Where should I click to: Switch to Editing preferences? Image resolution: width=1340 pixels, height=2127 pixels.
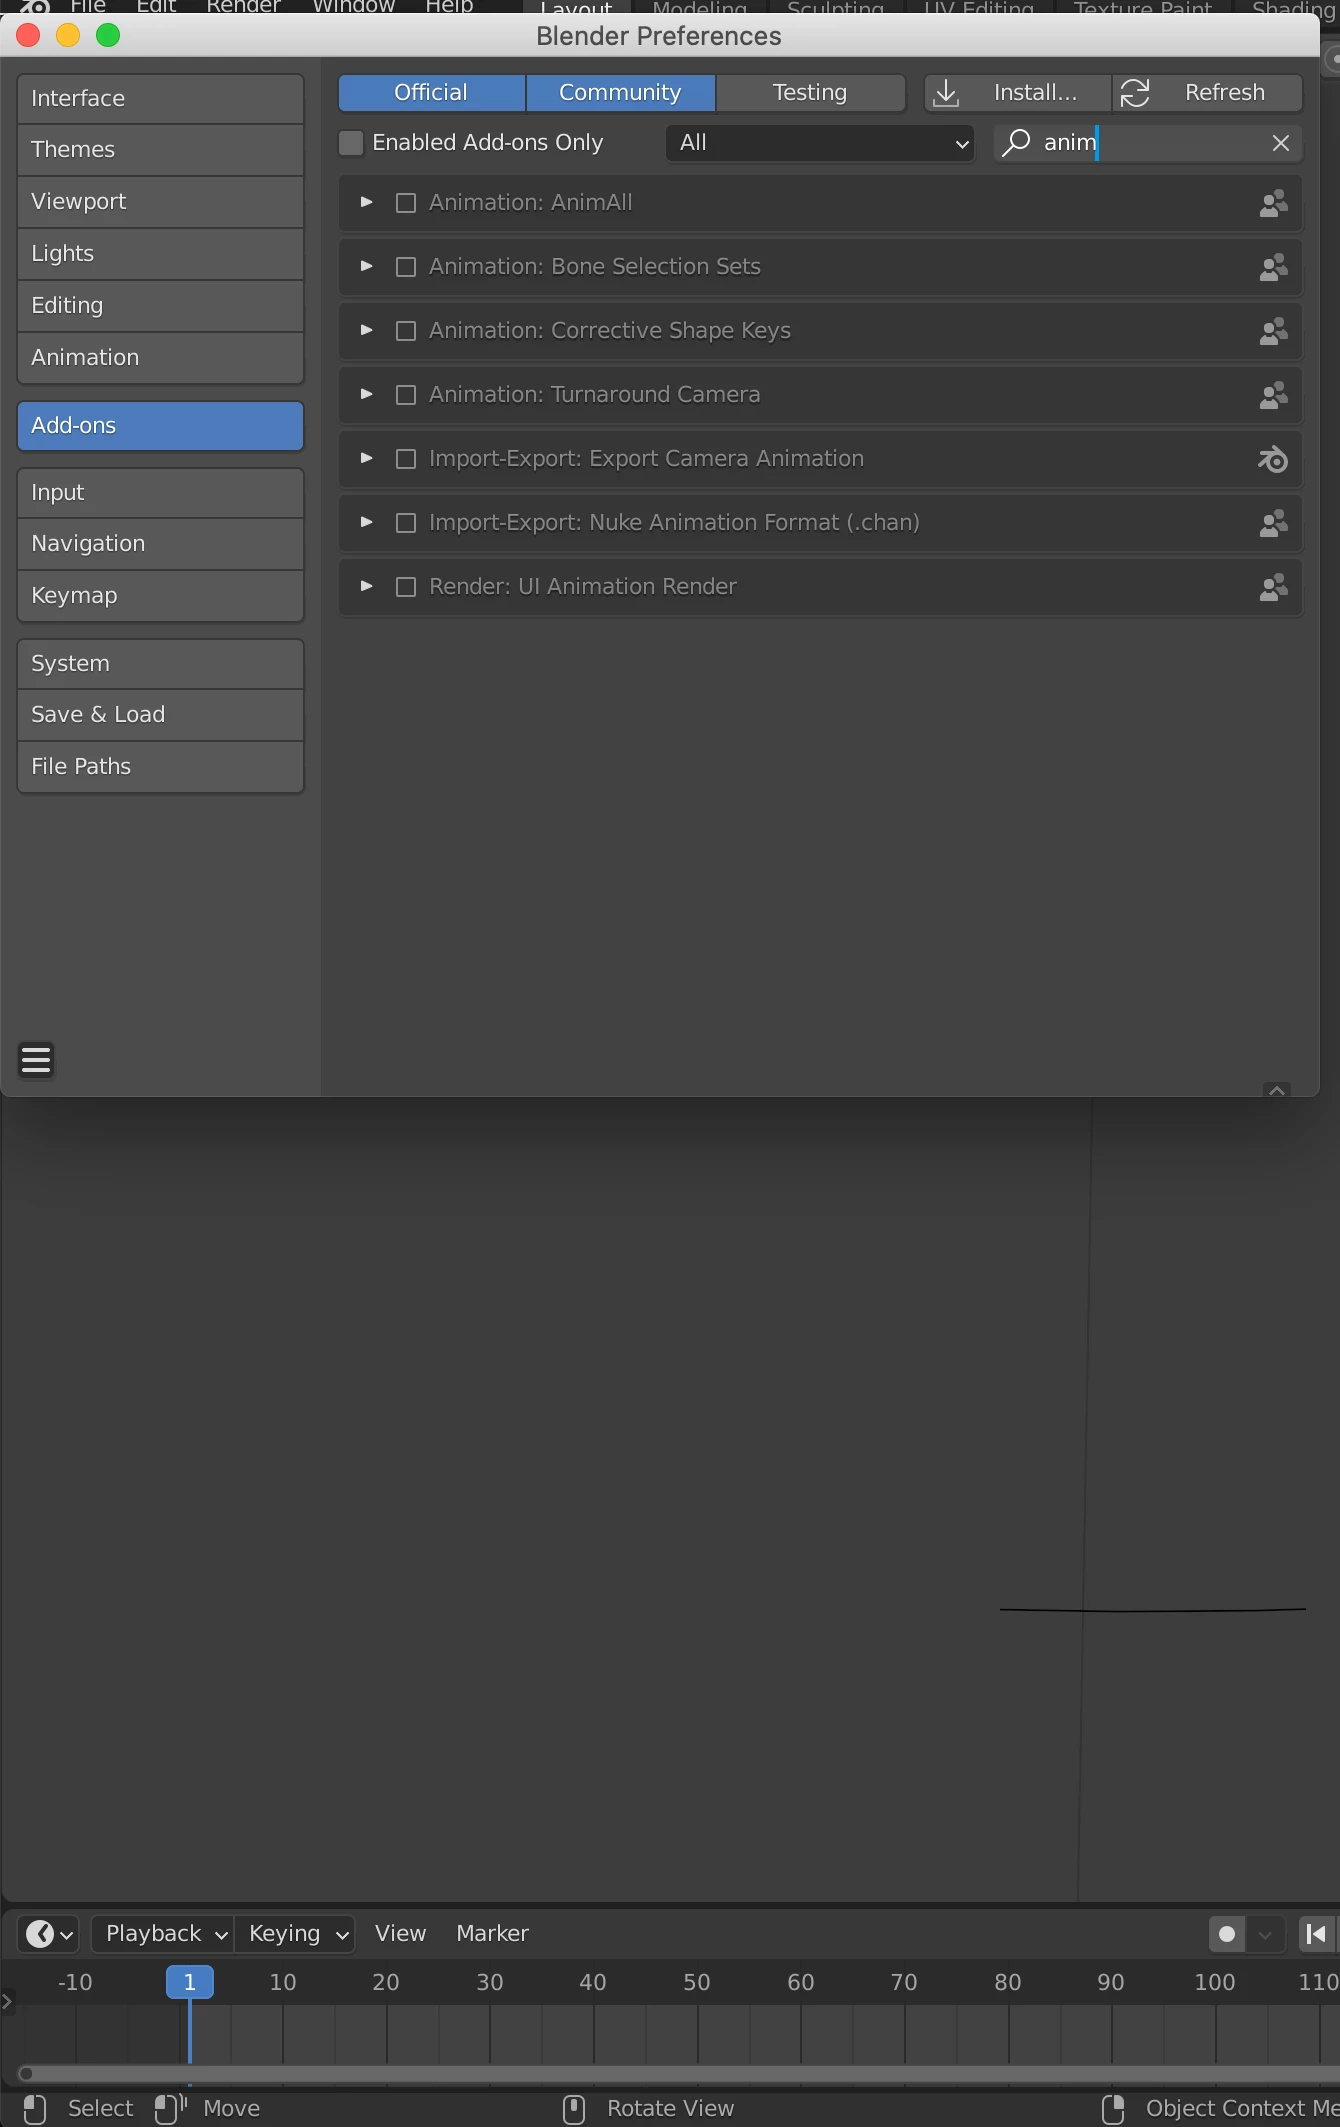160,306
